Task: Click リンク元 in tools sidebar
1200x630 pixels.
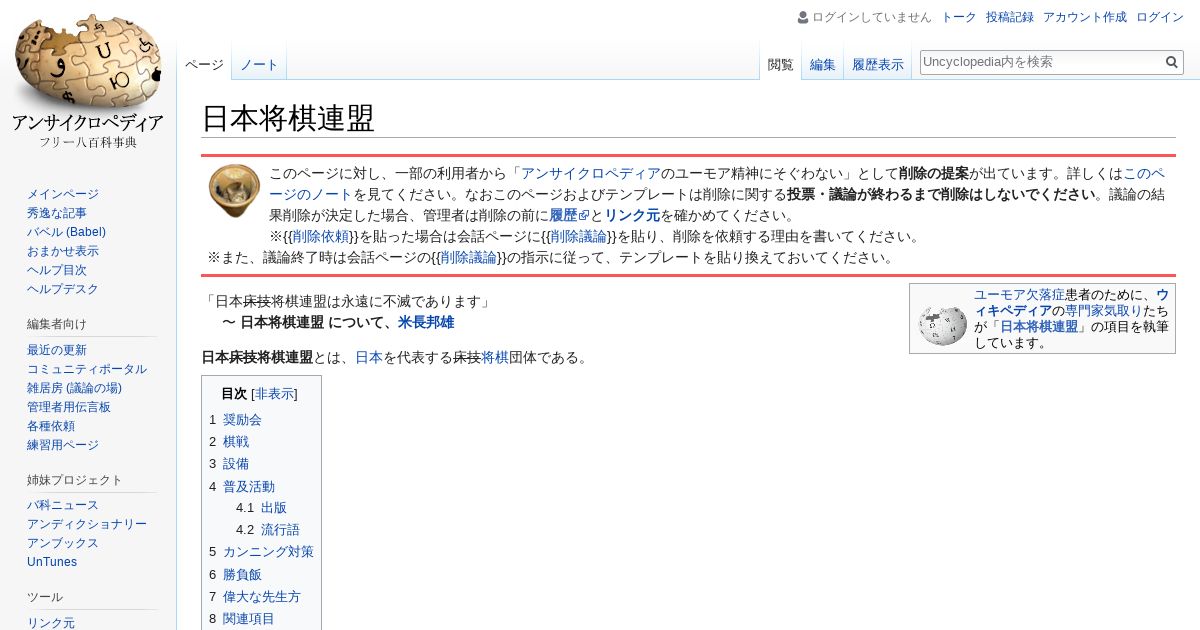Action: [51, 623]
